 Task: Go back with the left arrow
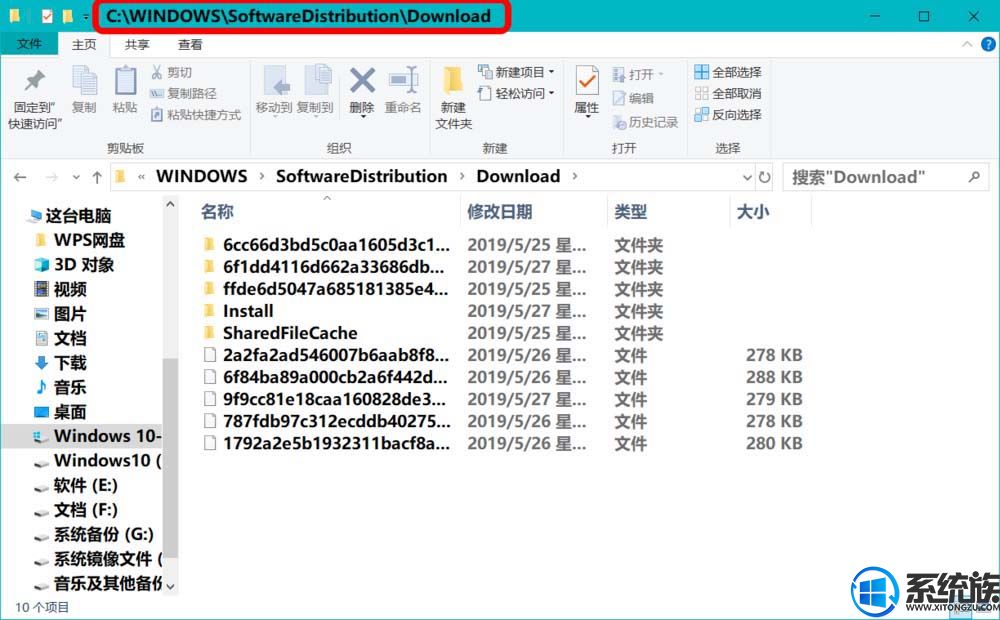(20, 177)
